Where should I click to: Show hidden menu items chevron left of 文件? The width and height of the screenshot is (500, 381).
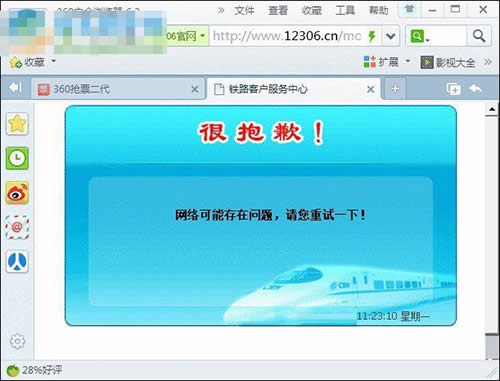221,10
